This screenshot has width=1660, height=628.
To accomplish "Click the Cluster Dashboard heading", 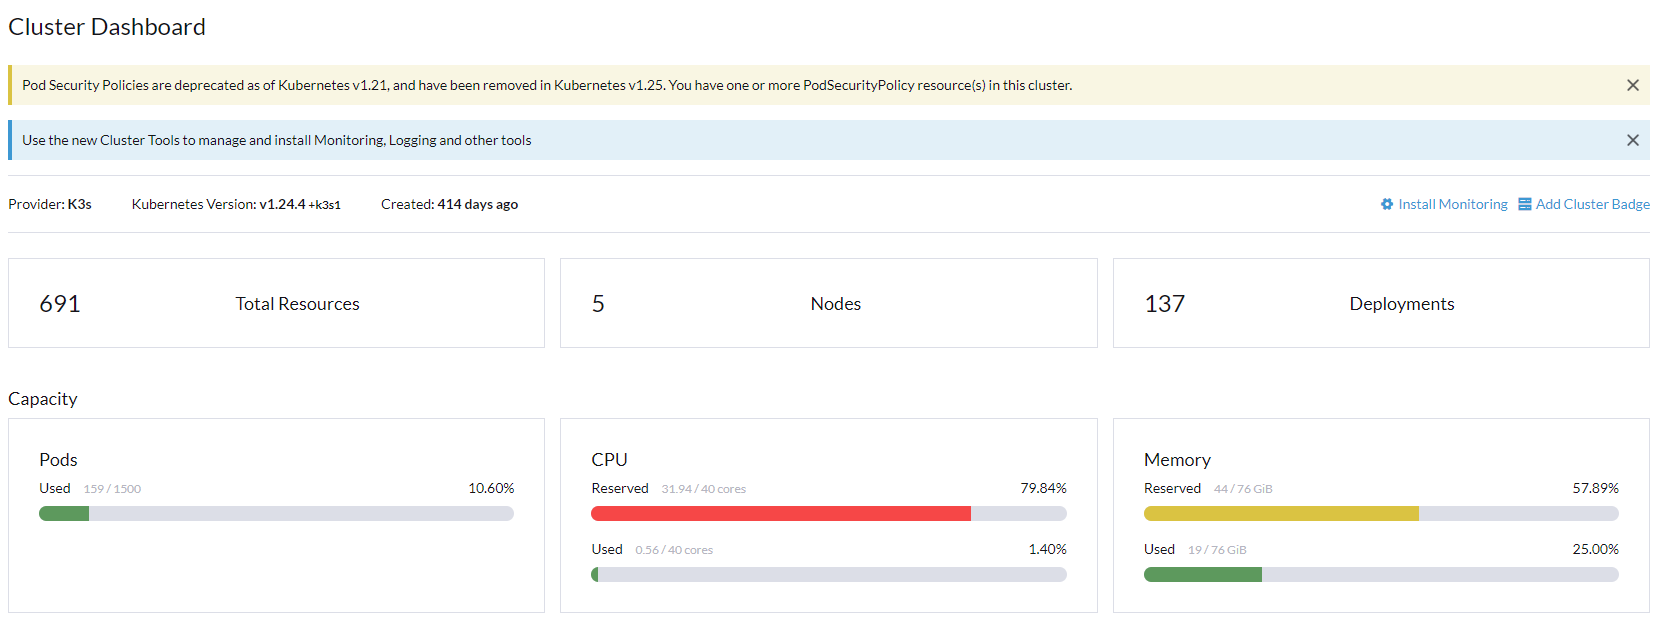I will click(107, 27).
